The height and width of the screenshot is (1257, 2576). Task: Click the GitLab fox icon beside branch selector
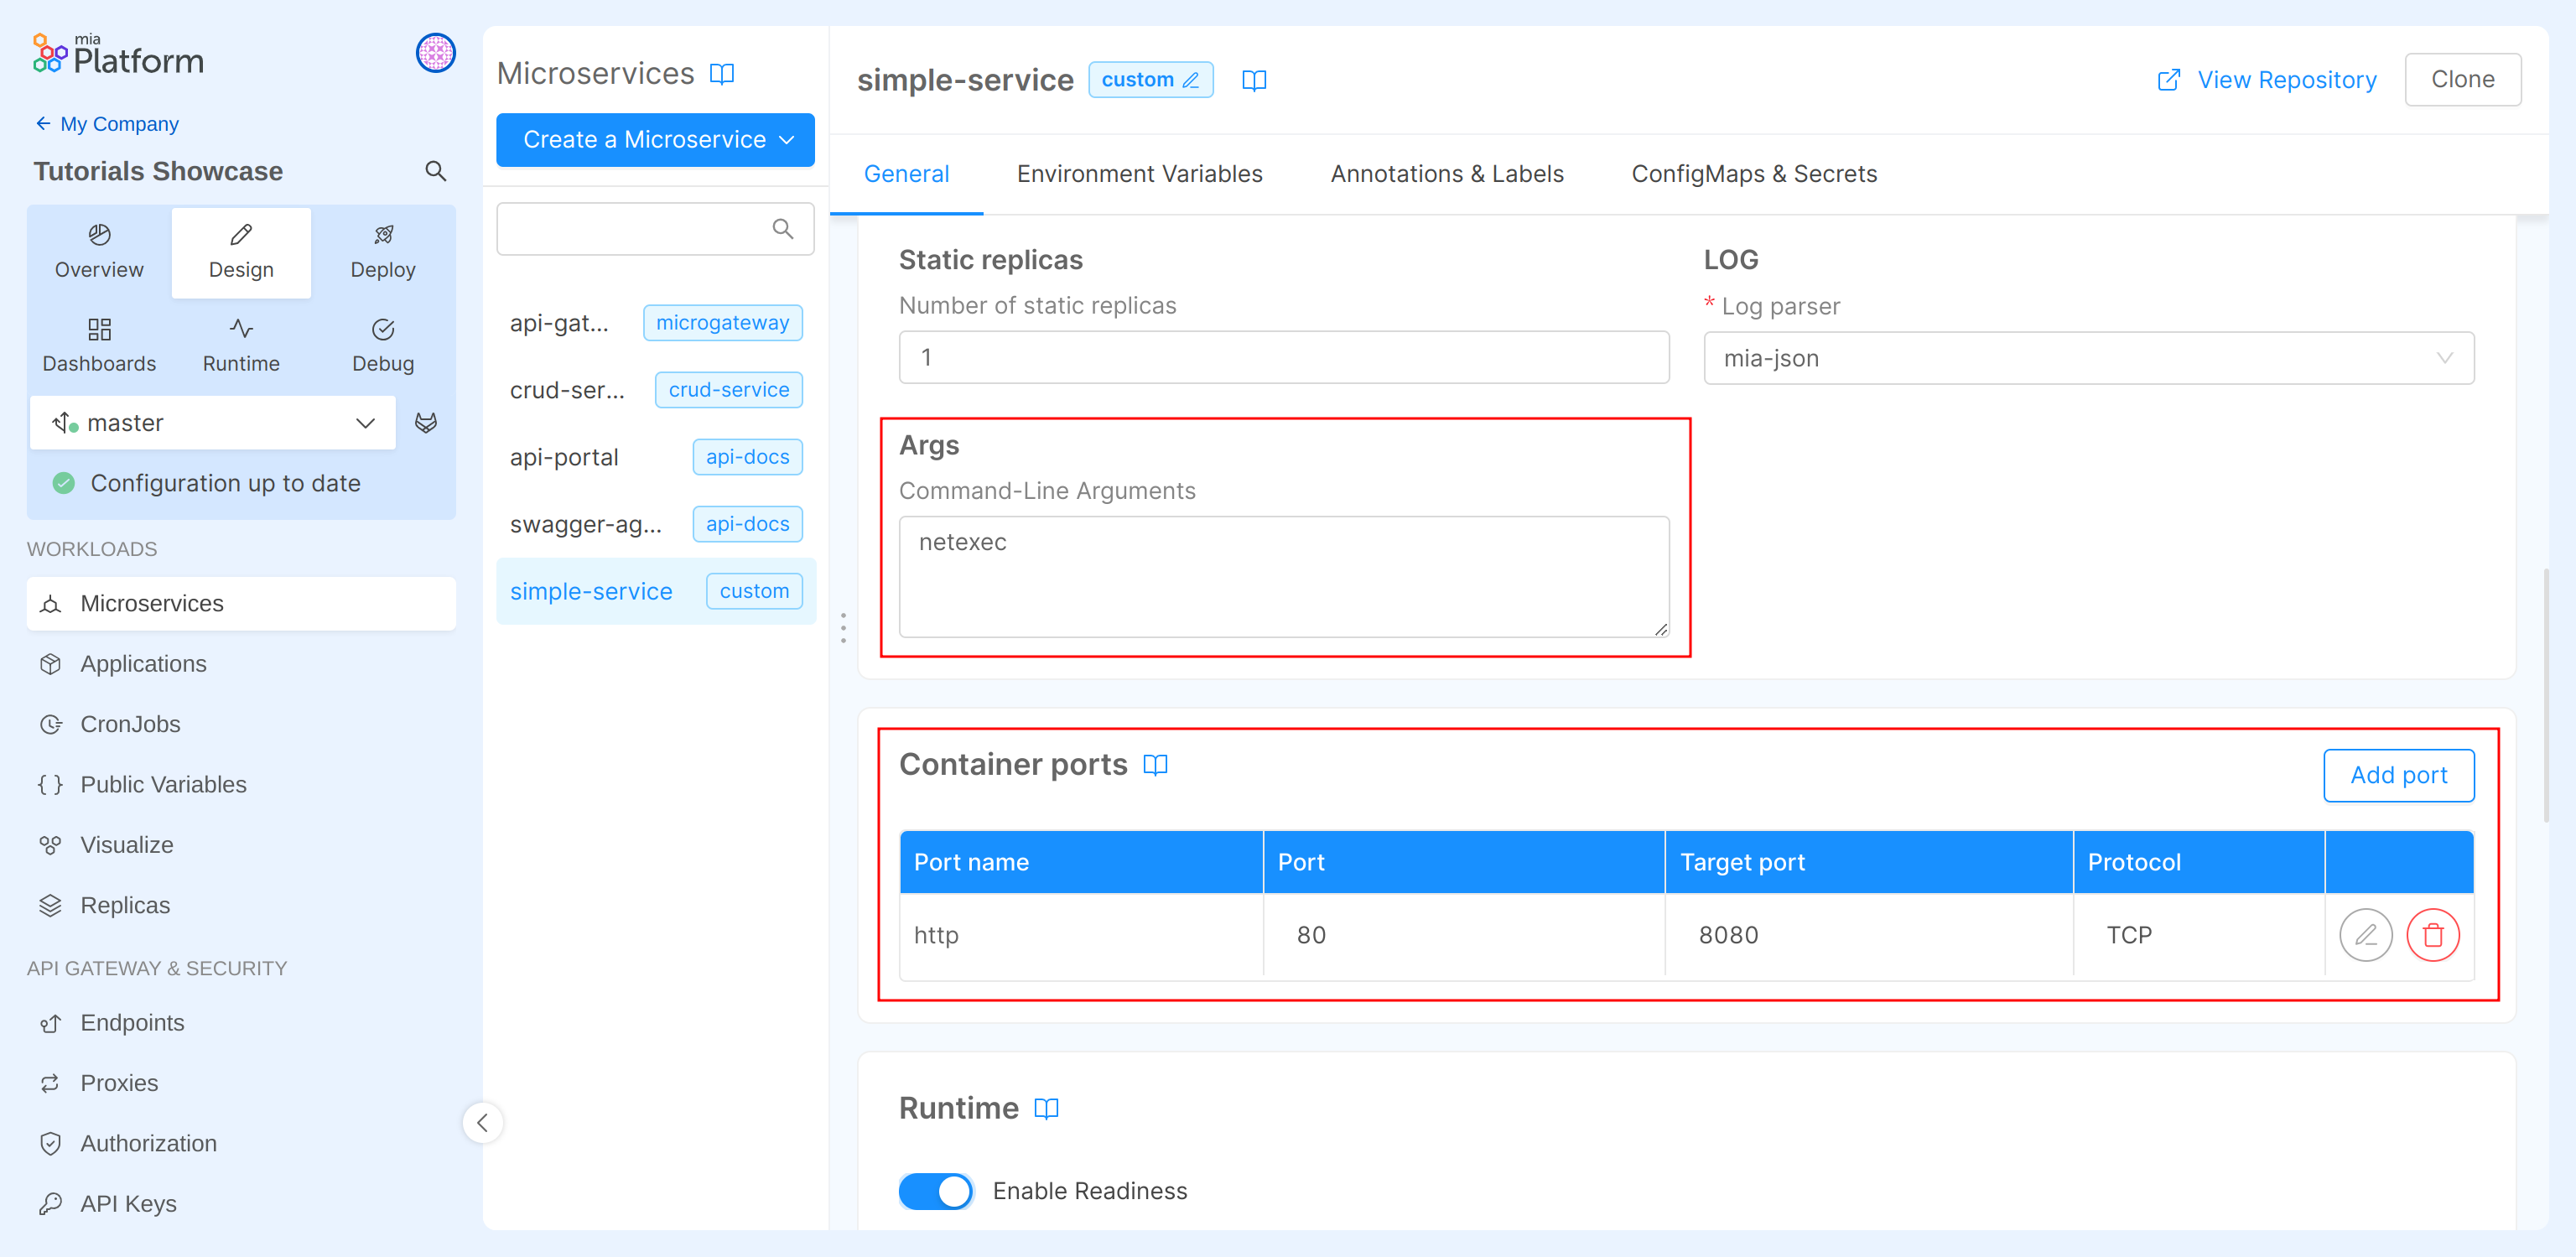click(426, 423)
